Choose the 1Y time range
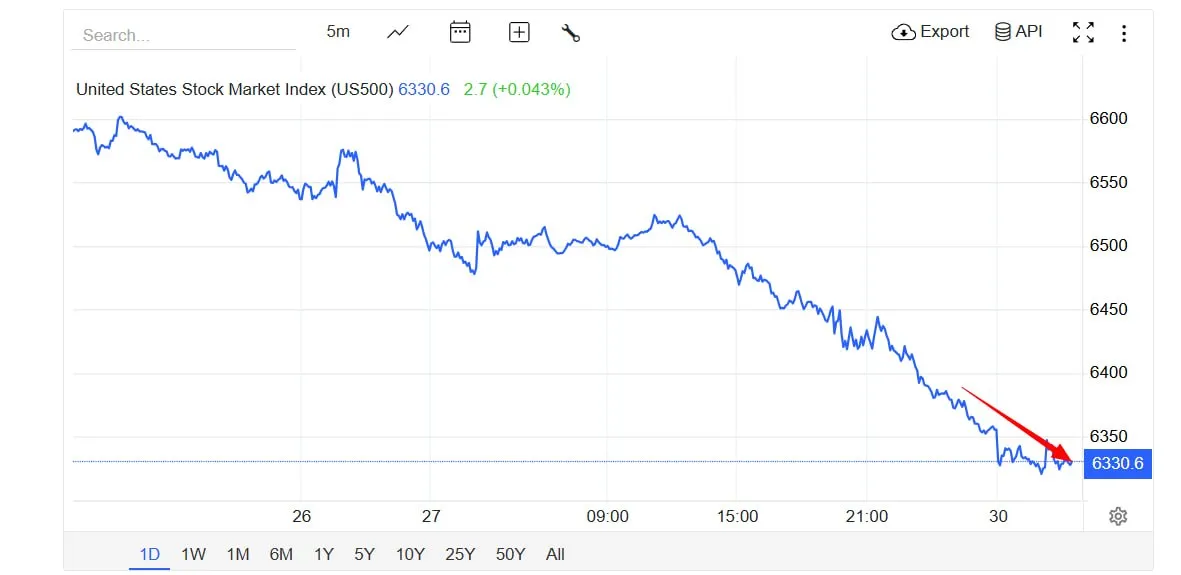Screen dimensions: 1181x575 [324, 554]
